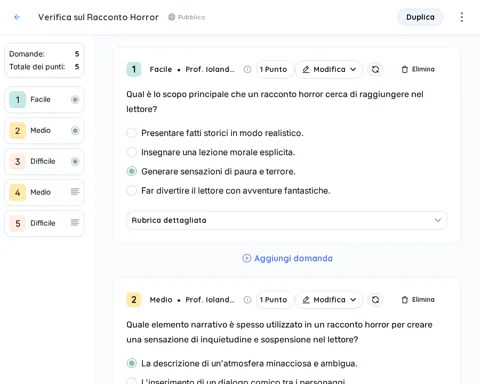480x384 pixels.
Task: Click the Pubblico globe icon
Action: (171, 17)
